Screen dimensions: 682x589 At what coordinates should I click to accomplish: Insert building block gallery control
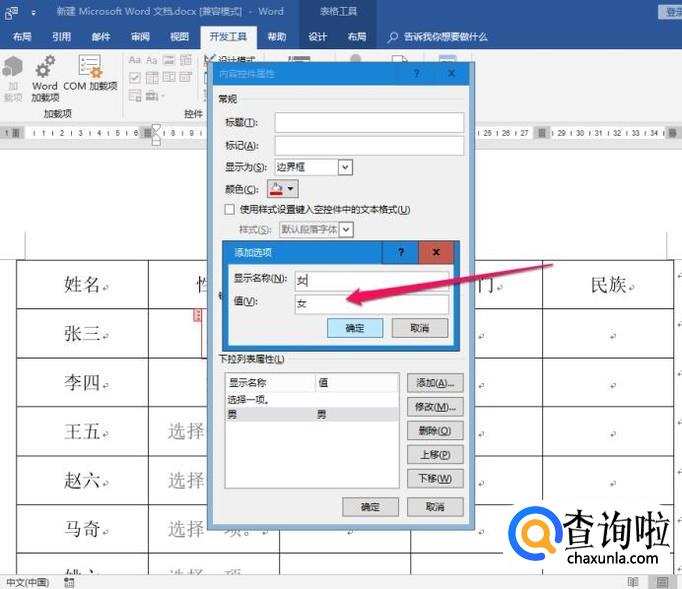[186, 60]
